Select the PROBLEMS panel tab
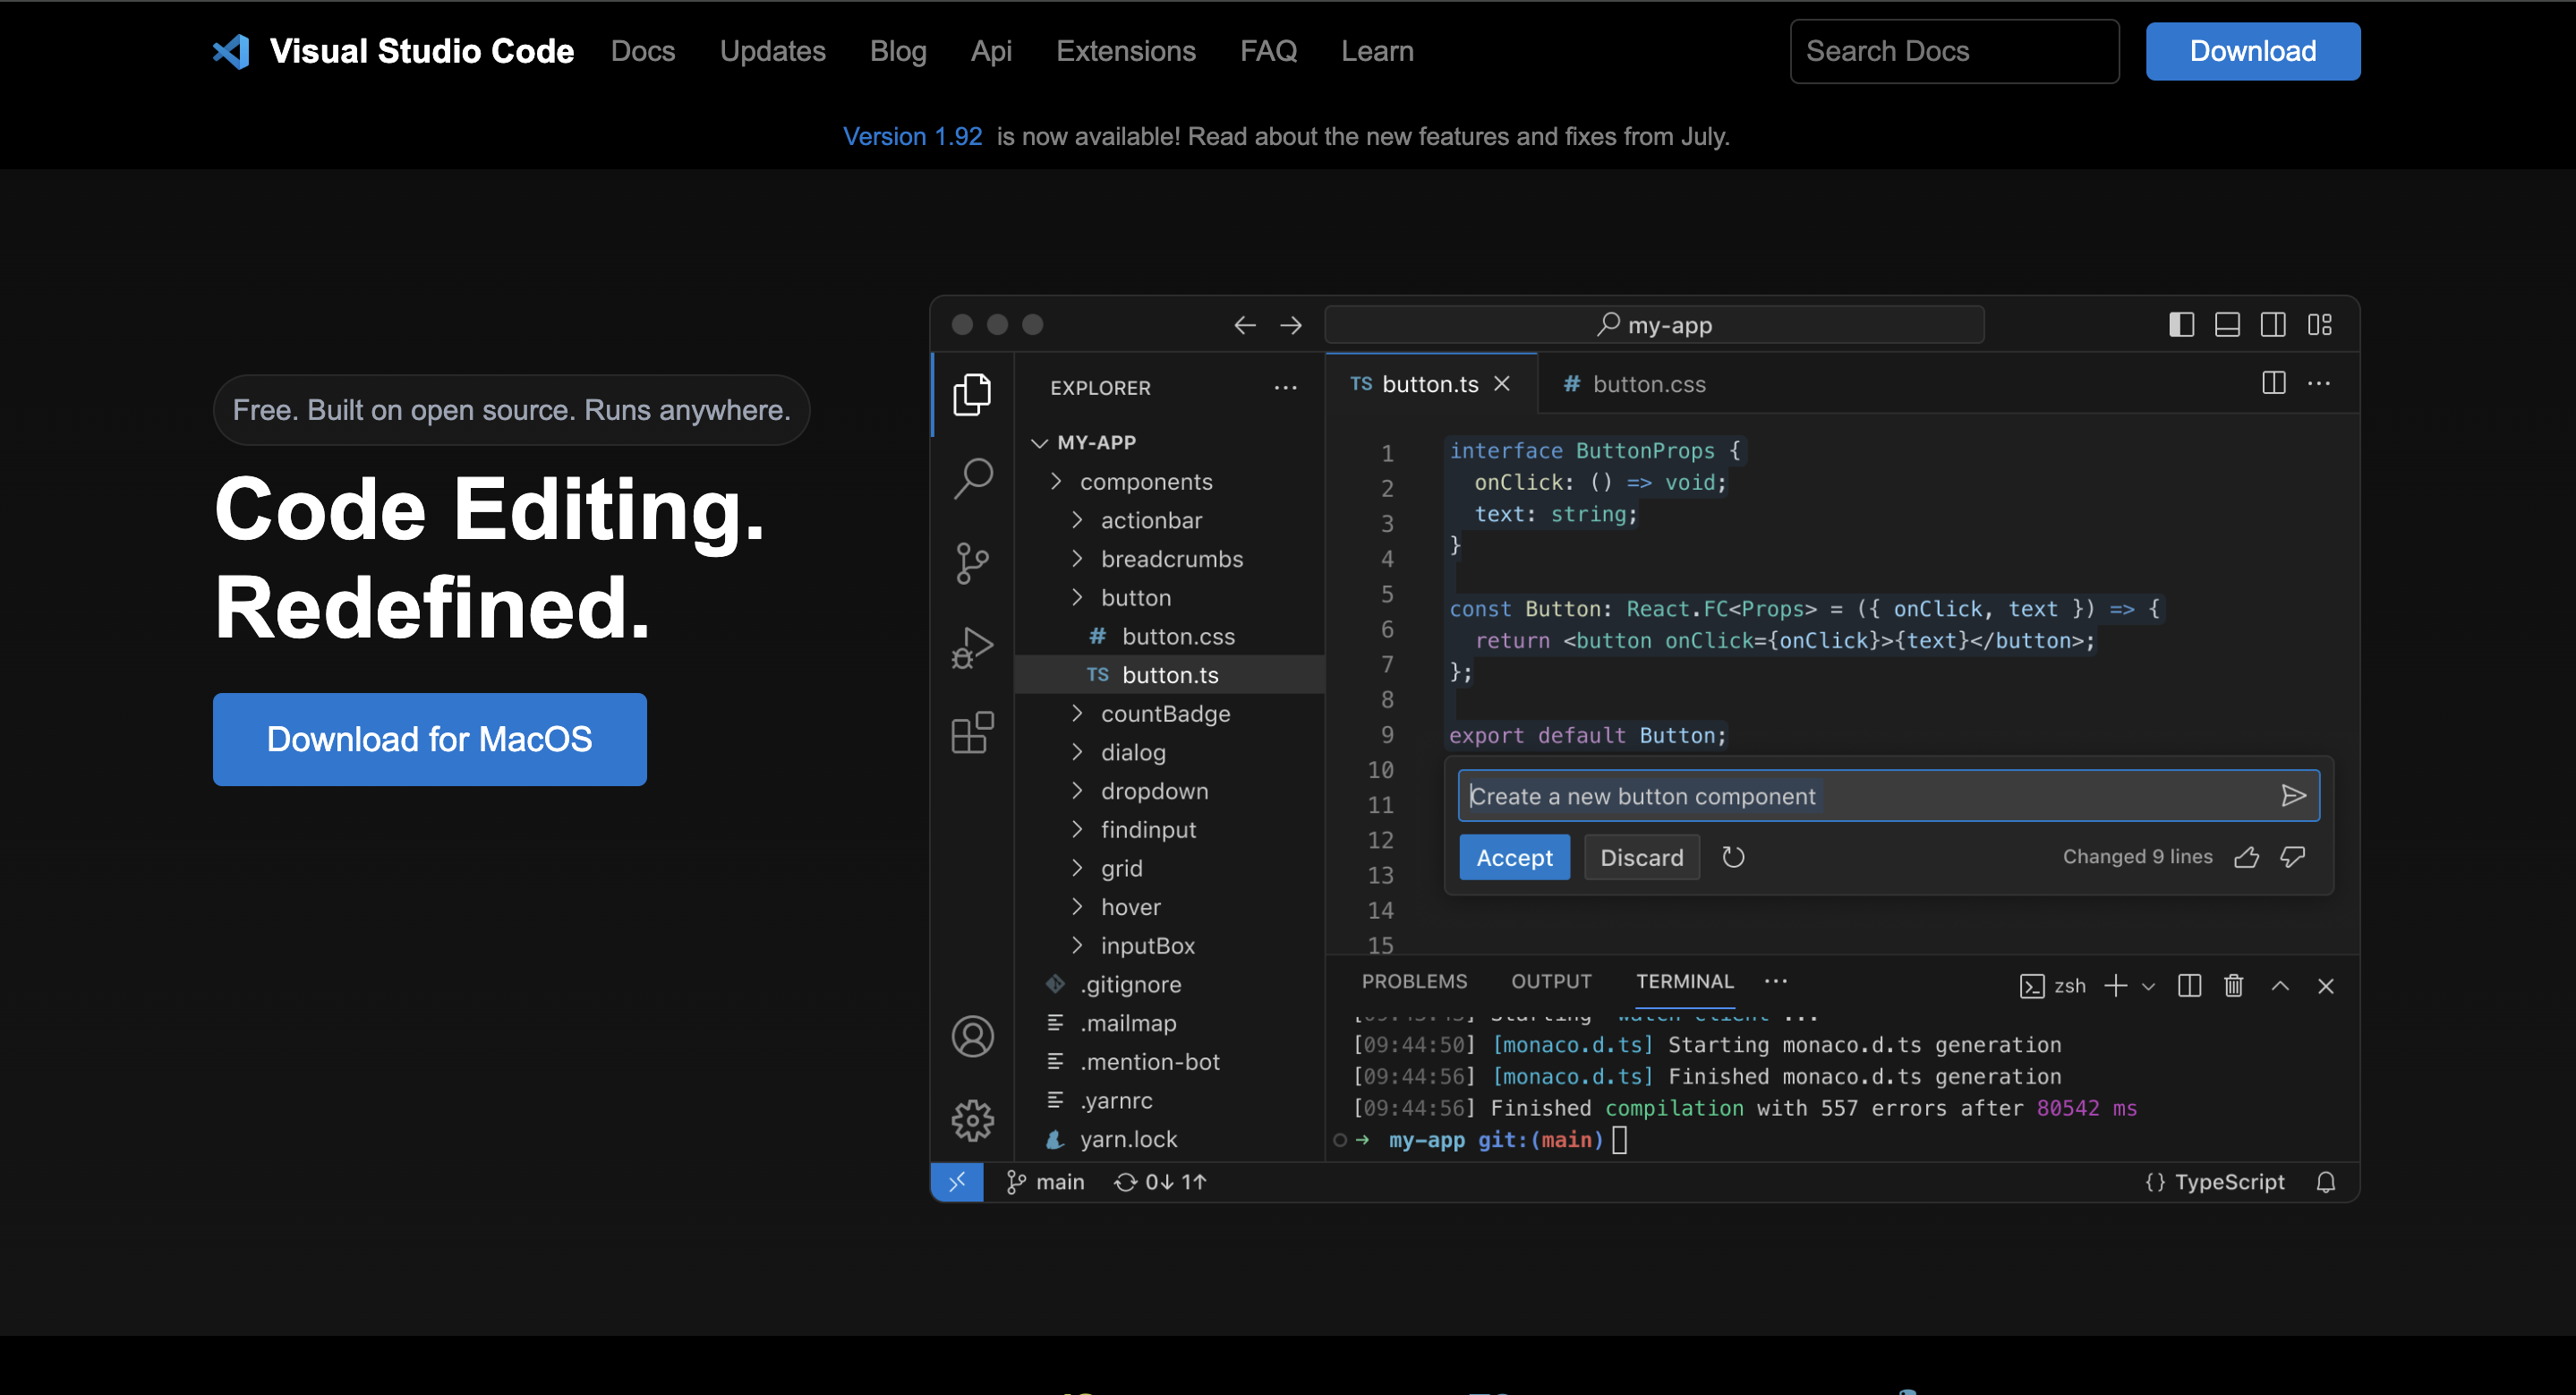Screen dimensions: 2576x1395 point(1413,981)
